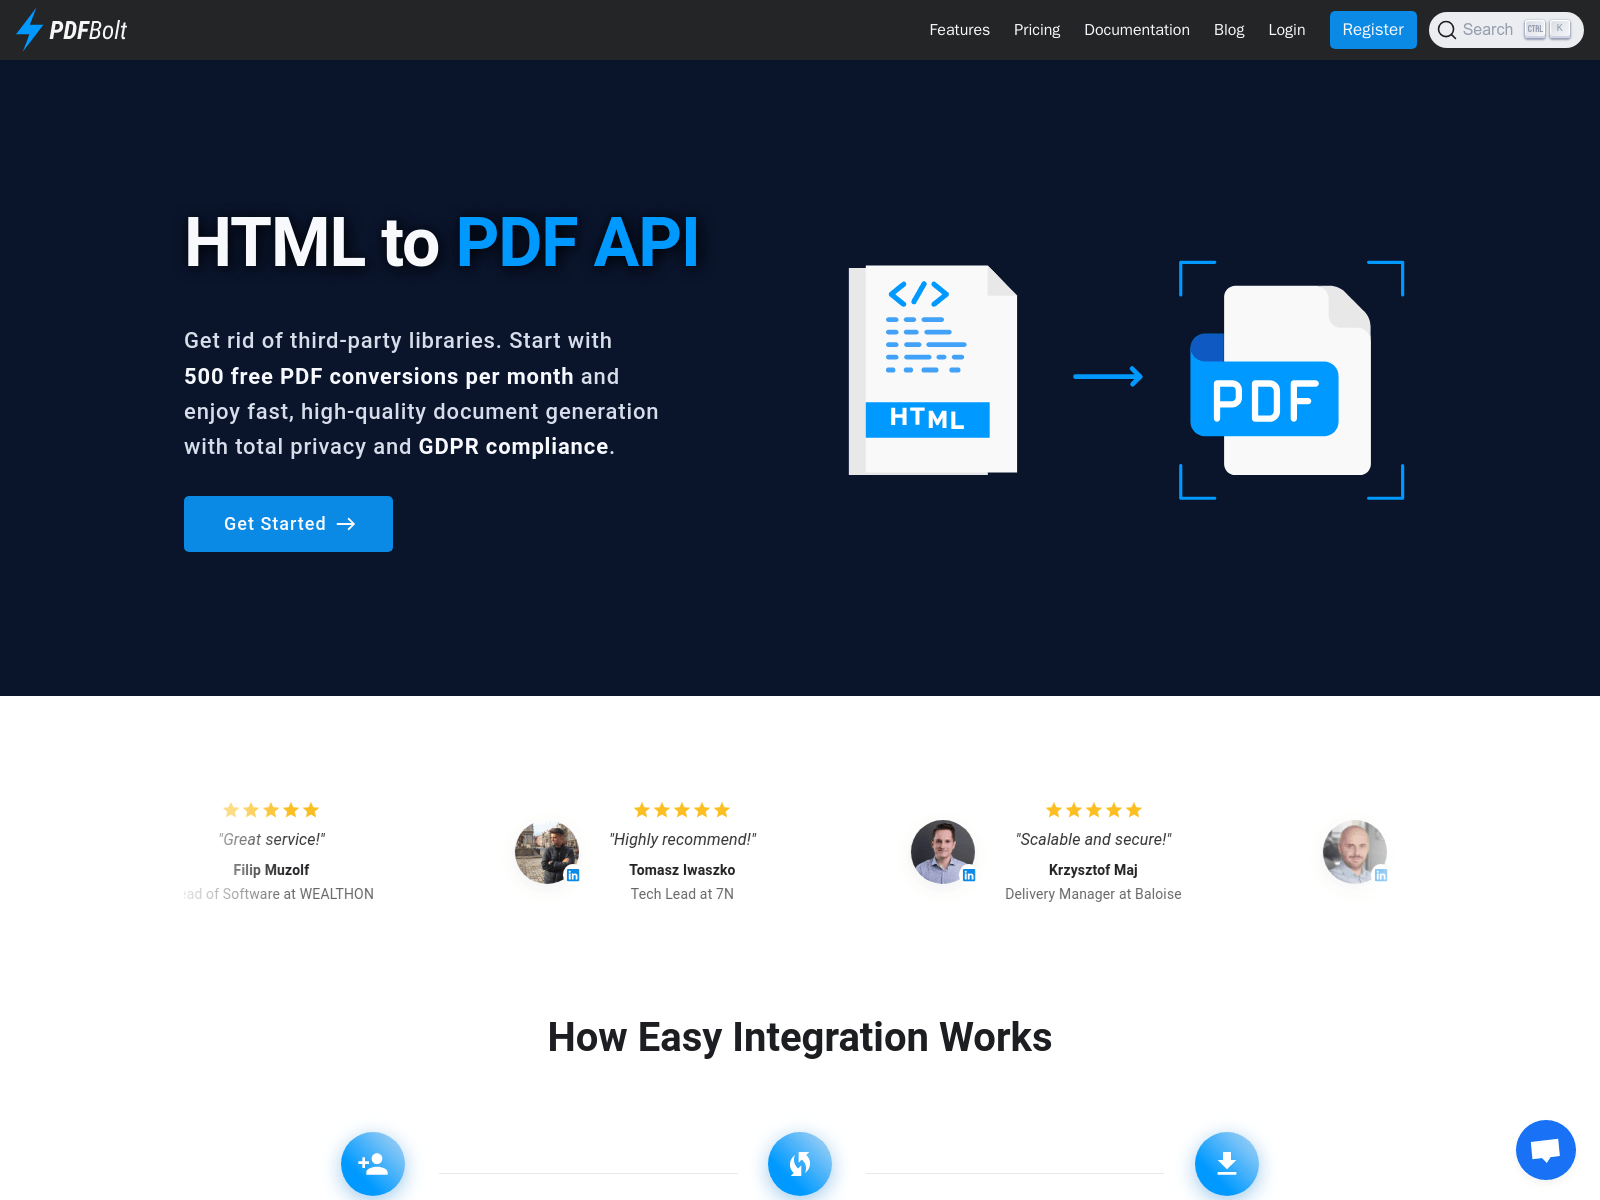The image size is (1600, 1200).
Task: Open the Documentation section
Action: 1136,30
